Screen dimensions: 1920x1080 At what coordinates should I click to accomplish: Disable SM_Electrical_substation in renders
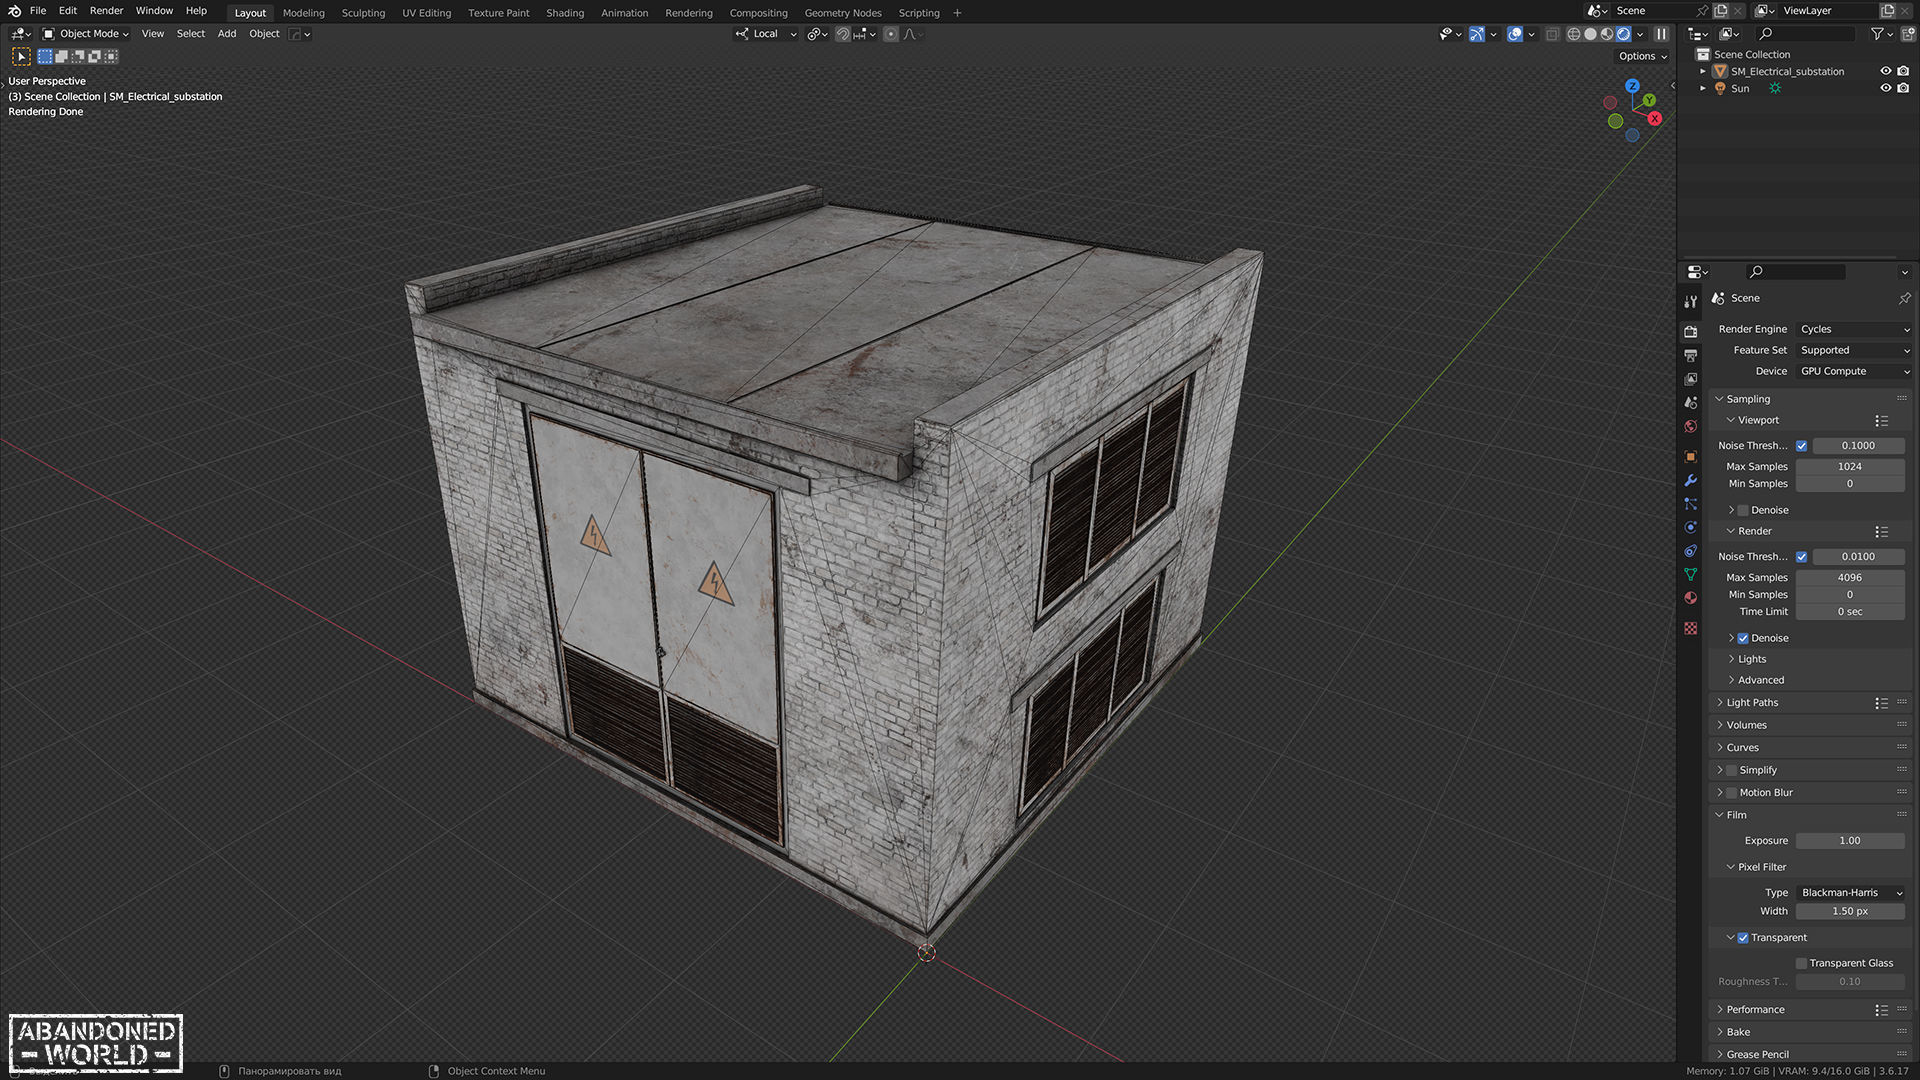tap(1903, 71)
